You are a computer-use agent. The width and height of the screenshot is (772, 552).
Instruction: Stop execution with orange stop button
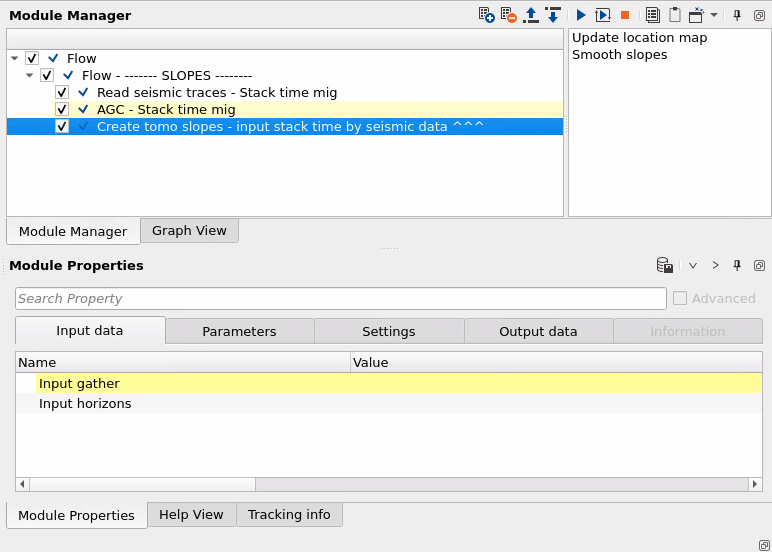625,15
